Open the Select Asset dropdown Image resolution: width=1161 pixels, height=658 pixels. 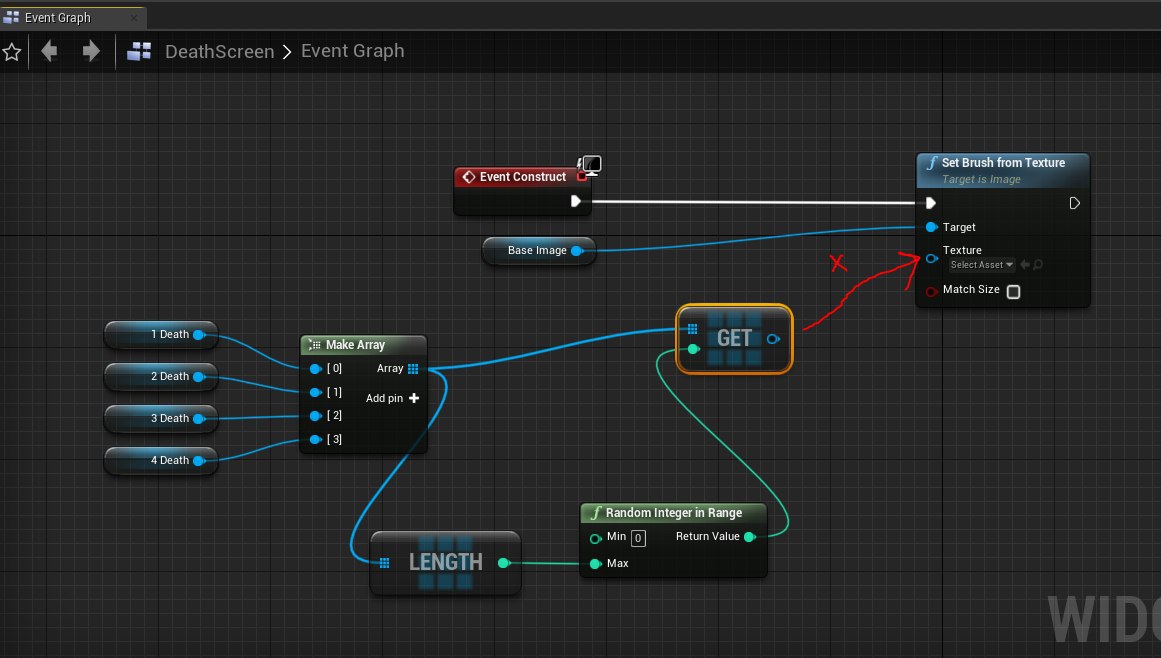click(981, 265)
